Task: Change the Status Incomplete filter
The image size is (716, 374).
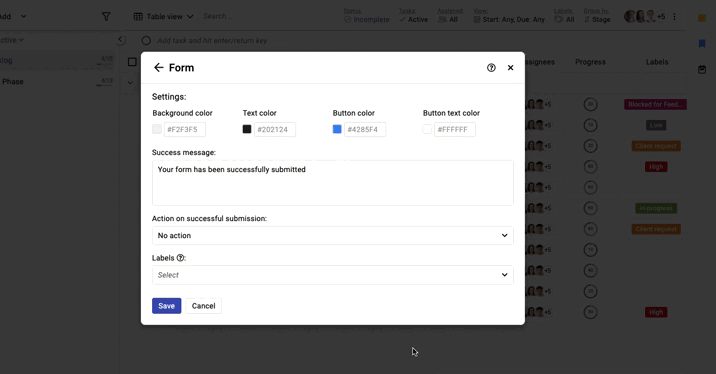Action: [367, 16]
